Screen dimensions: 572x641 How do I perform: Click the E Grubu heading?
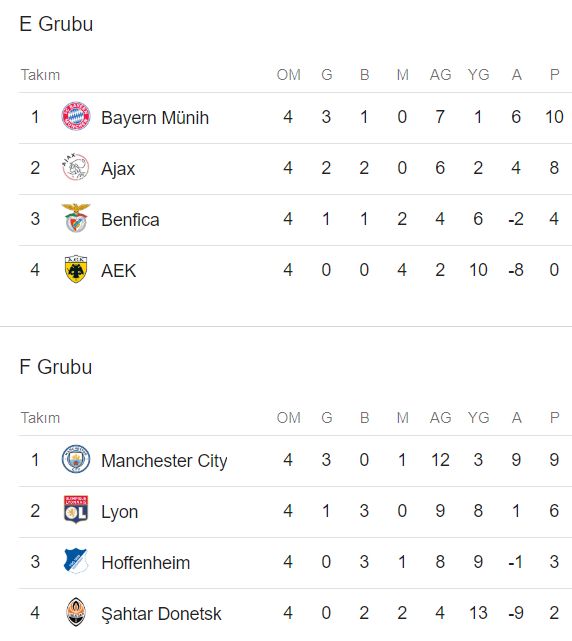[x=56, y=24]
